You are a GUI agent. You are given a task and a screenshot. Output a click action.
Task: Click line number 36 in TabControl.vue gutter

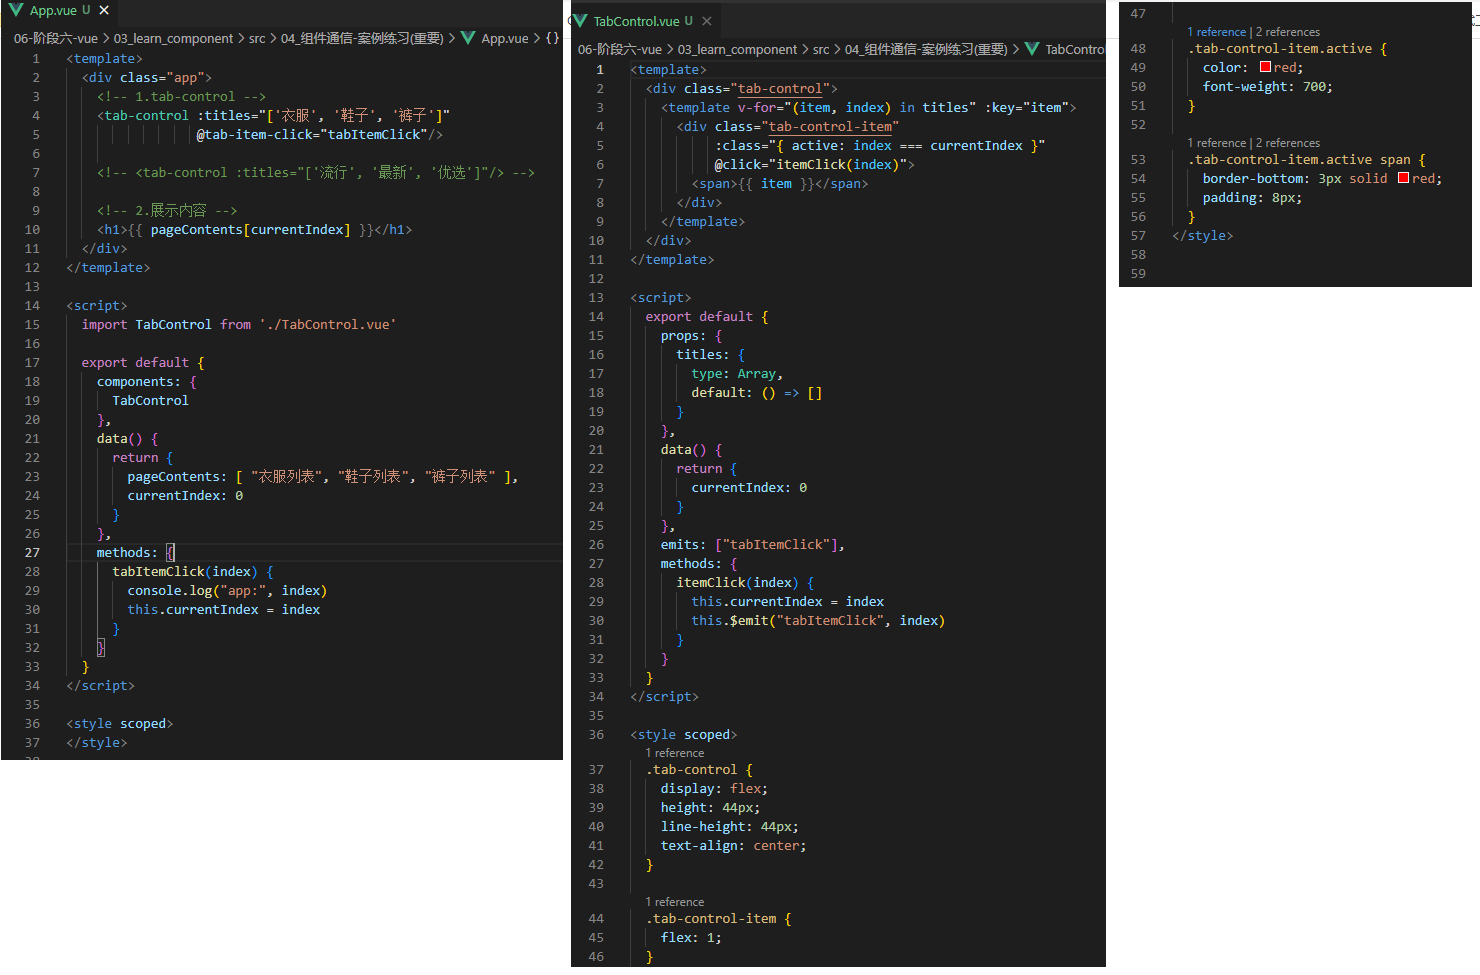coord(596,734)
